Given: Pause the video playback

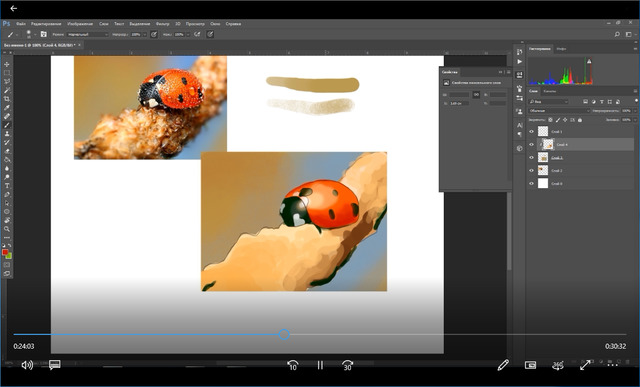Looking at the screenshot, I should [320, 365].
